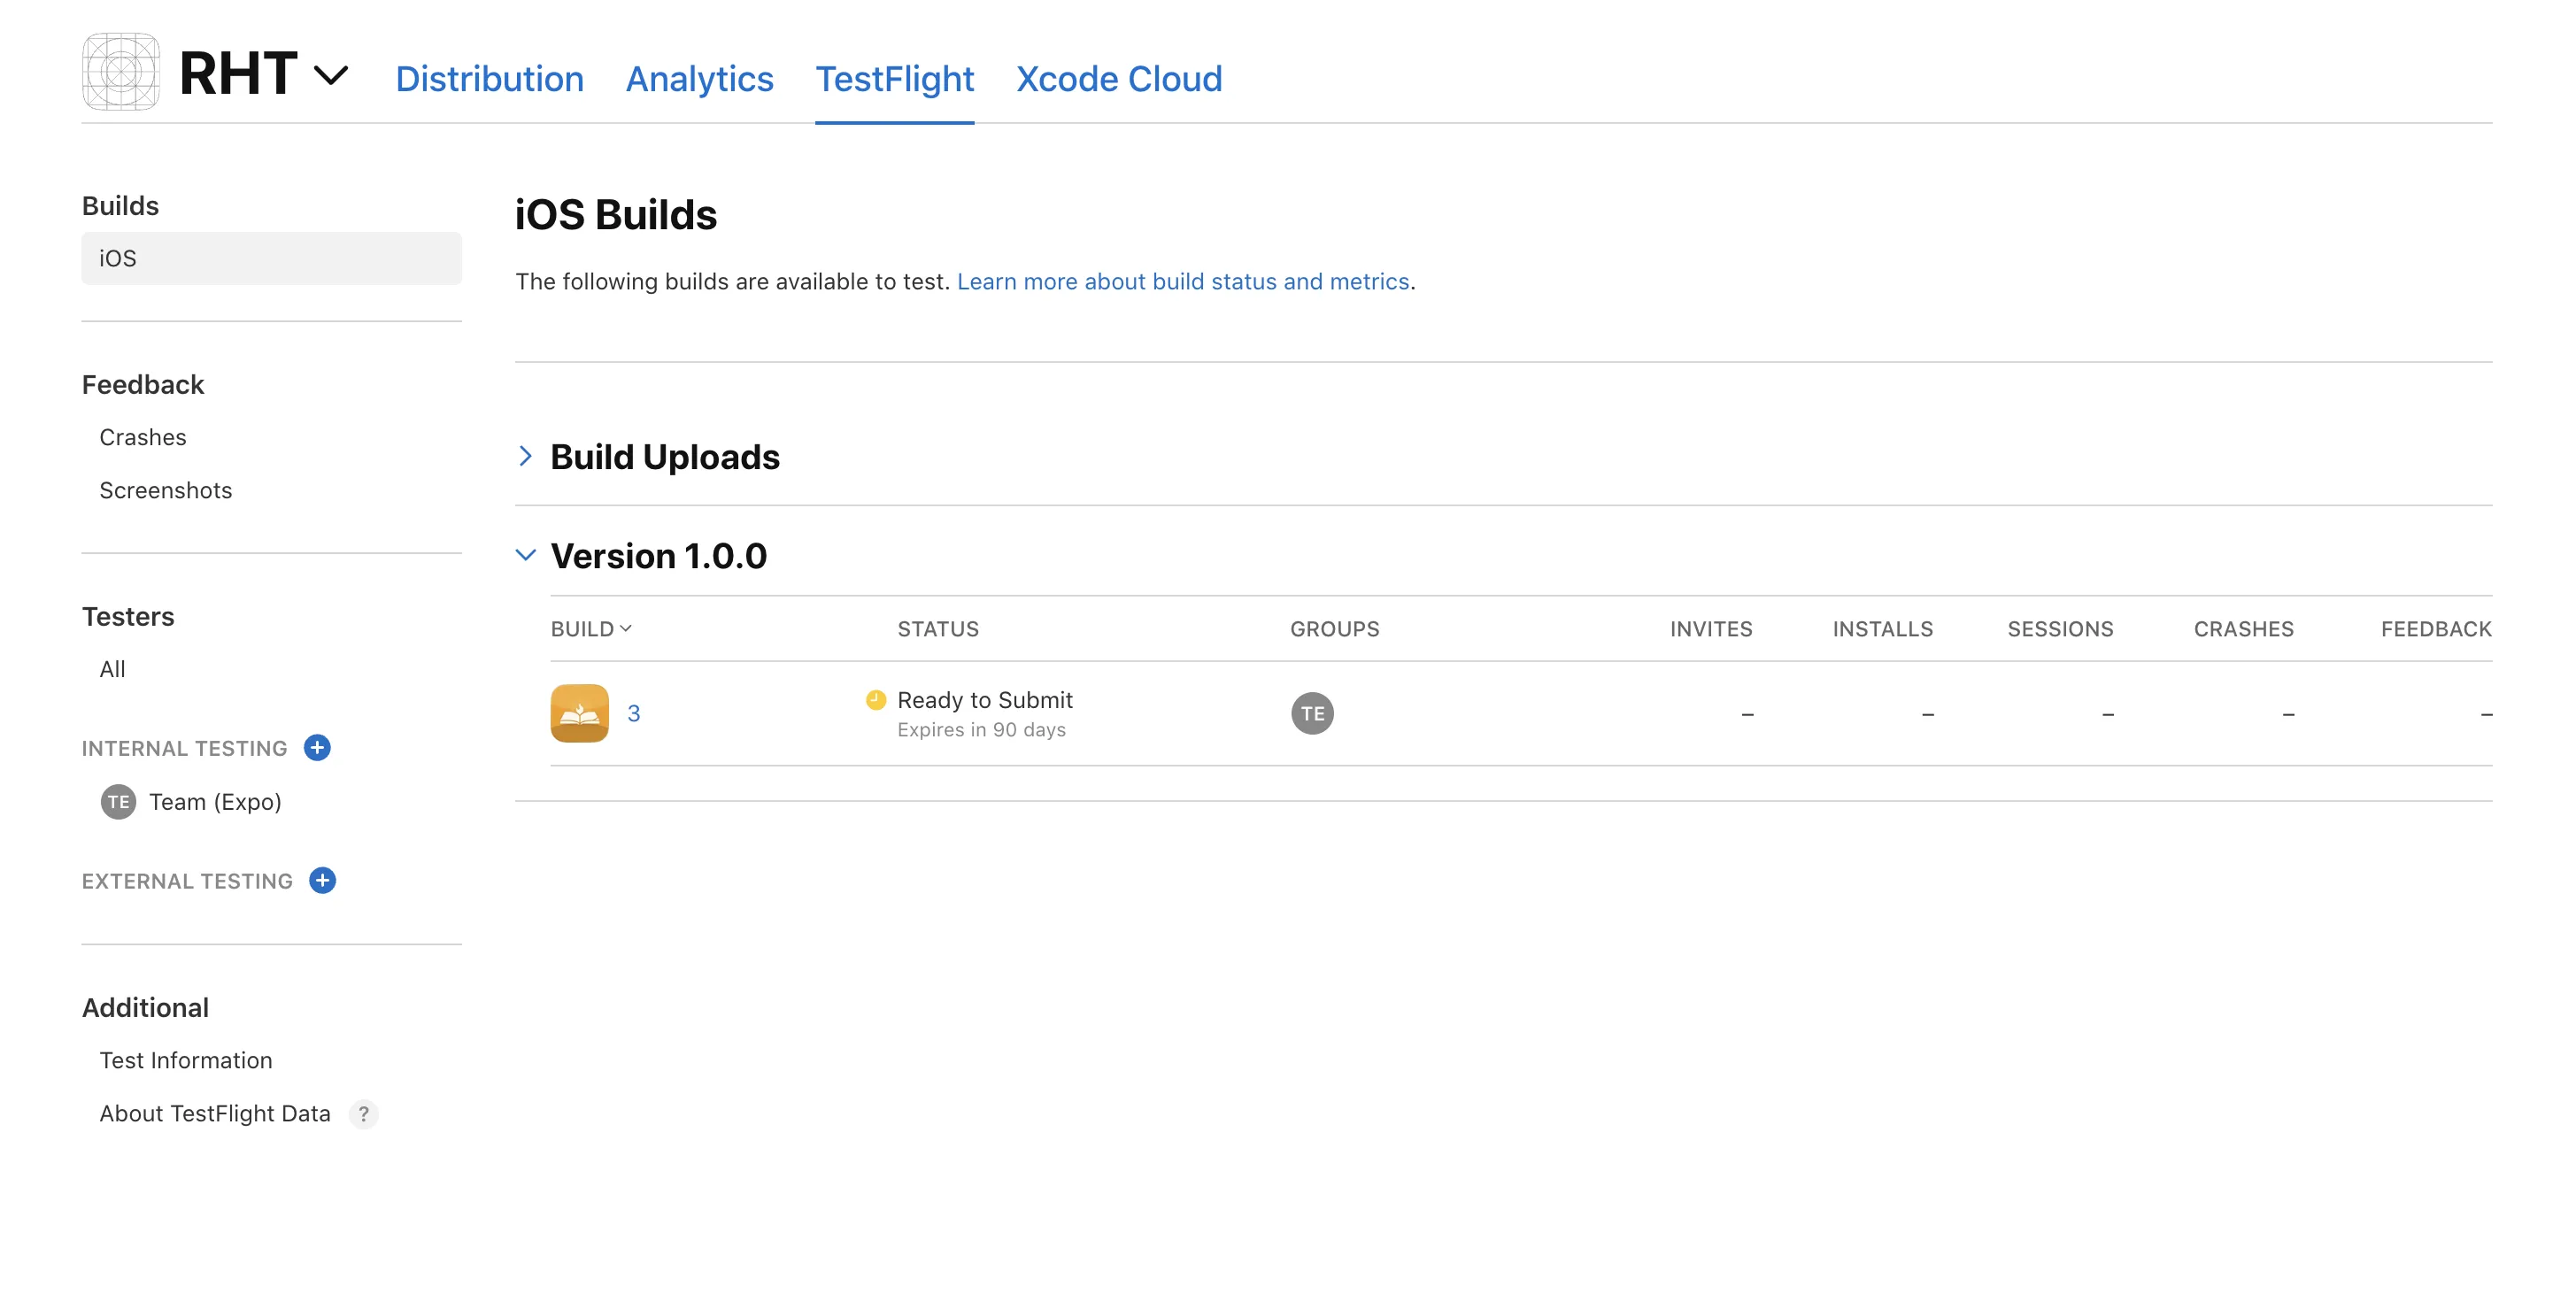Viewport: 2576px width, 1294px height.
Task: Open Screenshots feedback in sidebar
Action: [166, 490]
